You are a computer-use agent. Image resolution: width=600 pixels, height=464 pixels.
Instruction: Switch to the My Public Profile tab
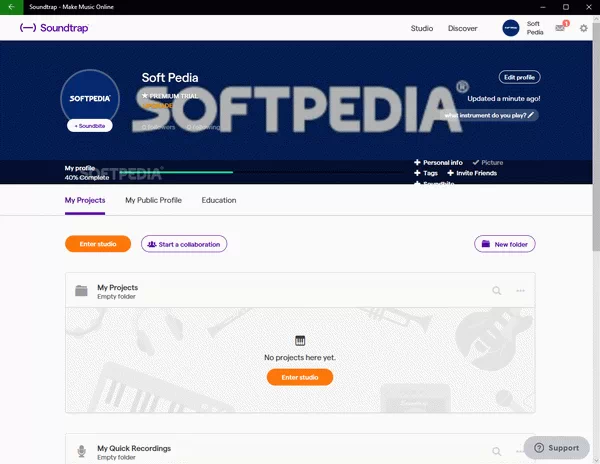pos(153,200)
